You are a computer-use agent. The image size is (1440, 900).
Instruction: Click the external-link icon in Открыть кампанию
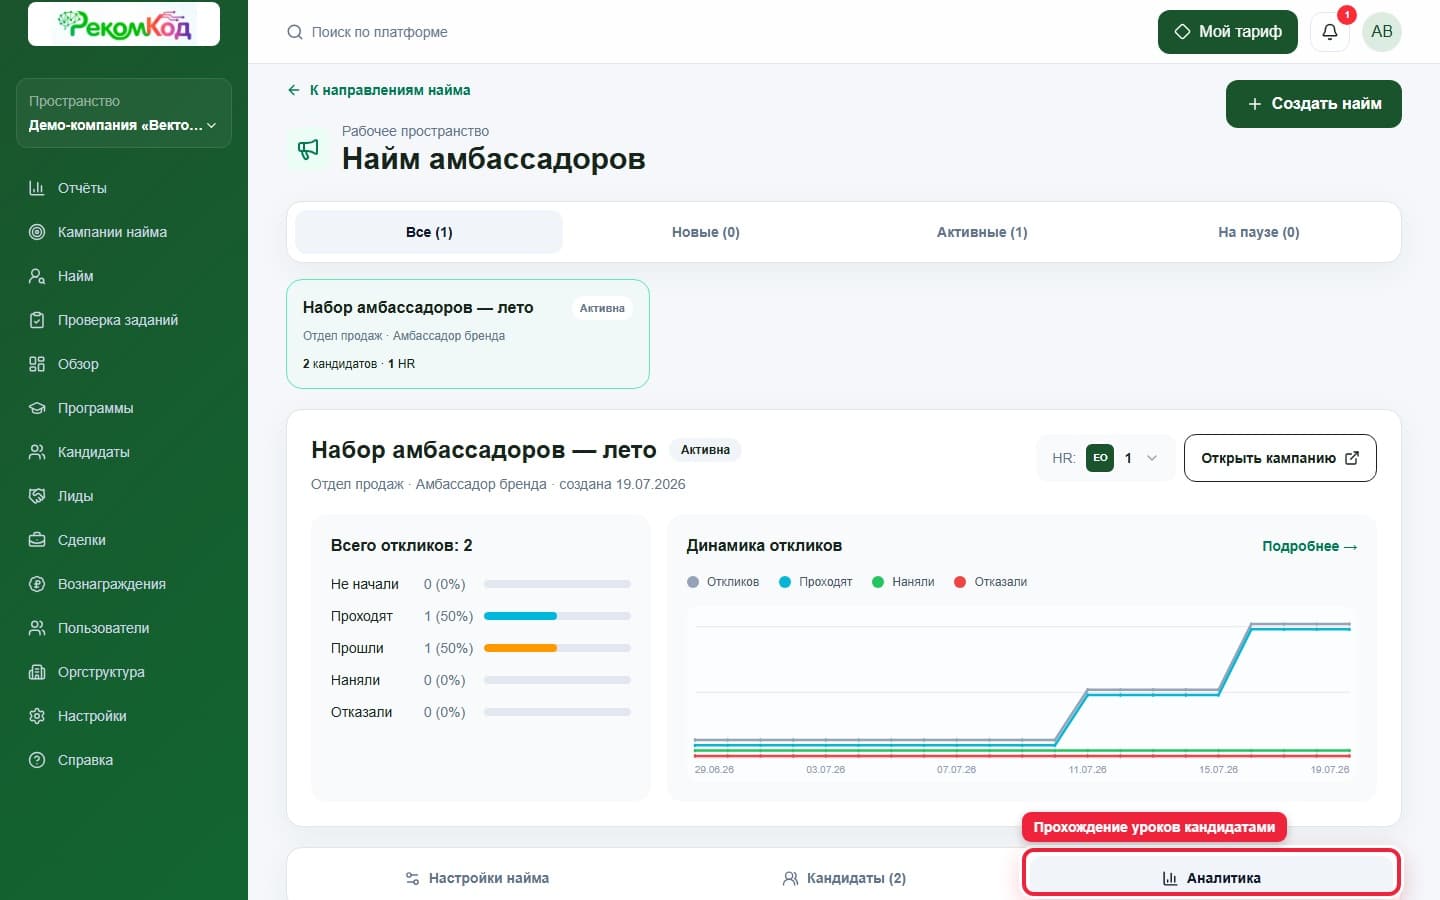click(1352, 458)
